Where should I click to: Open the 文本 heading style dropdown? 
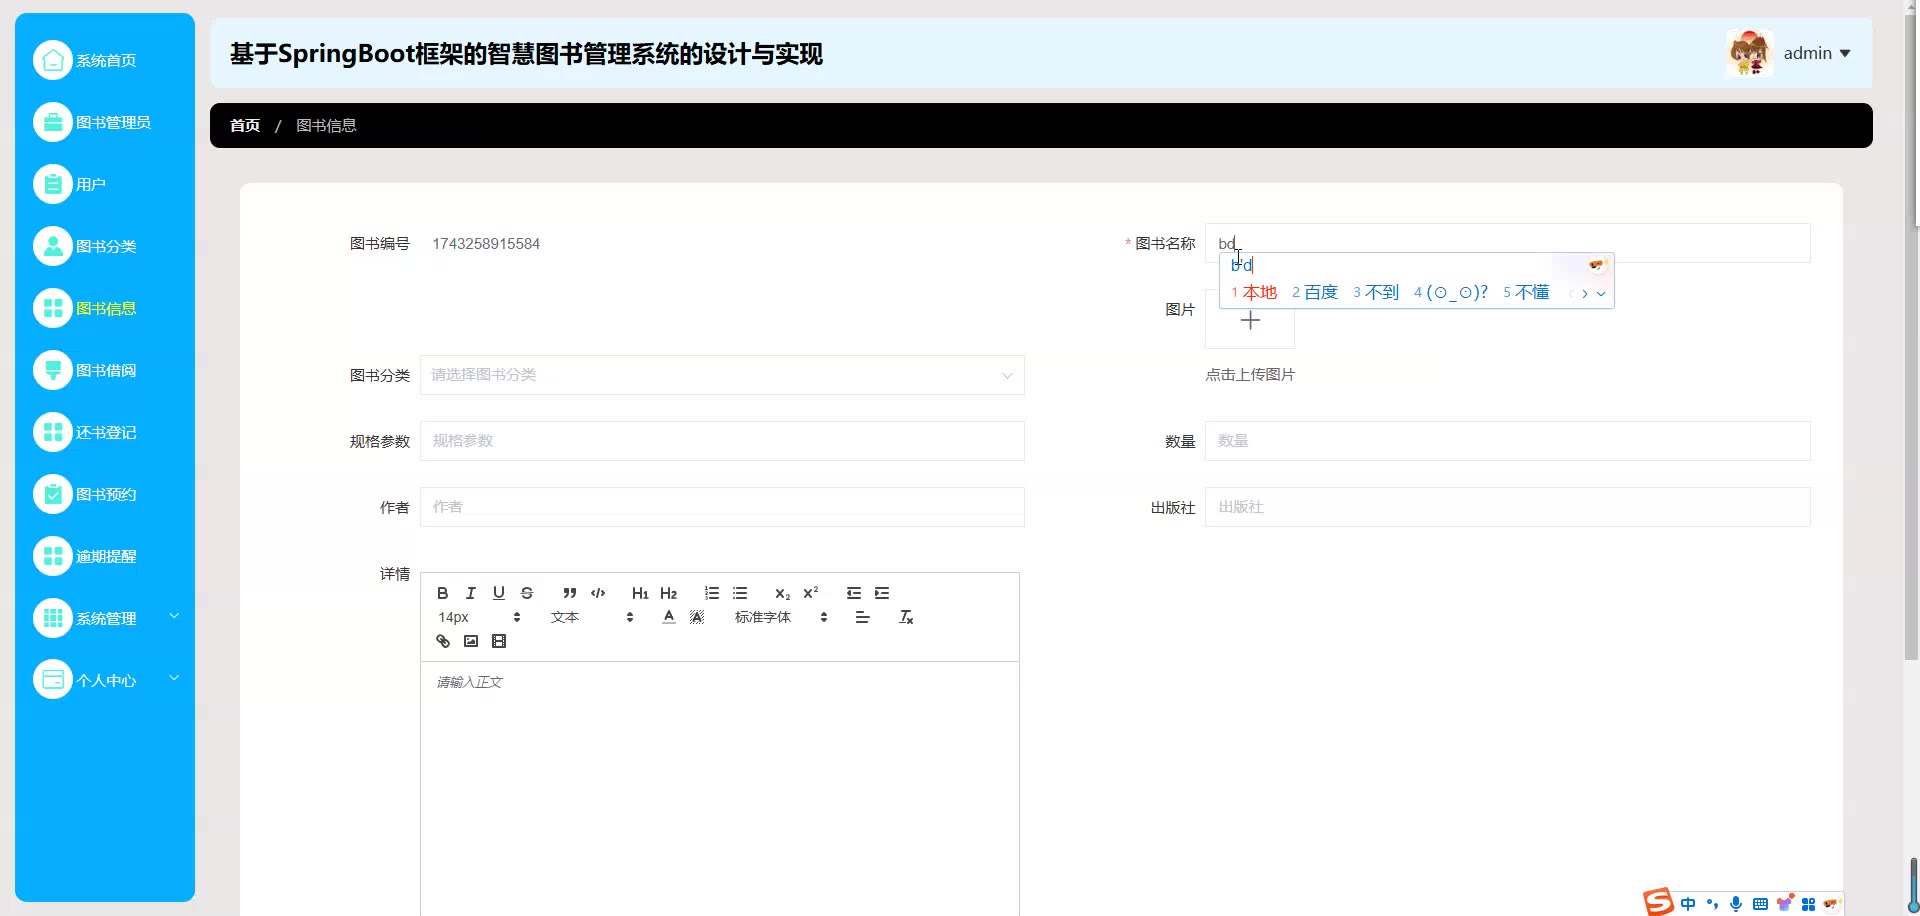tap(592, 617)
